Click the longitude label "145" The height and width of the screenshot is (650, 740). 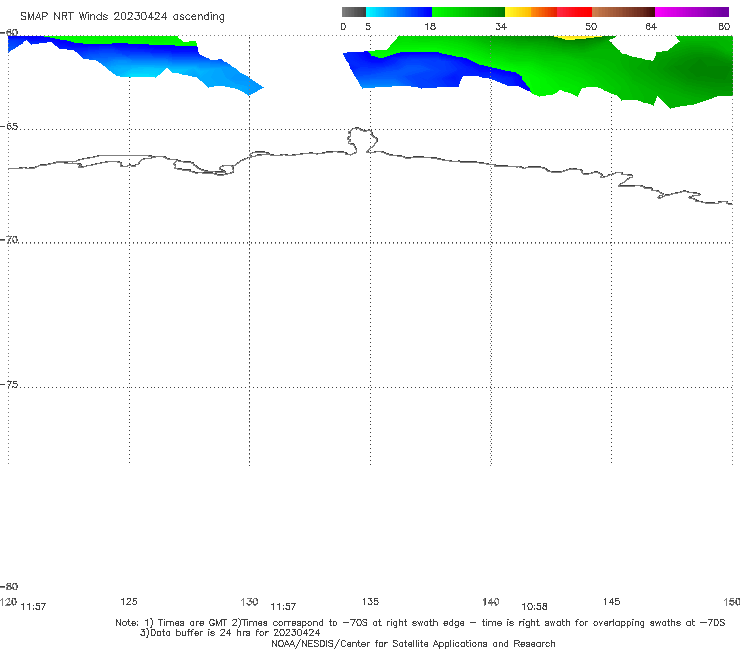612,602
